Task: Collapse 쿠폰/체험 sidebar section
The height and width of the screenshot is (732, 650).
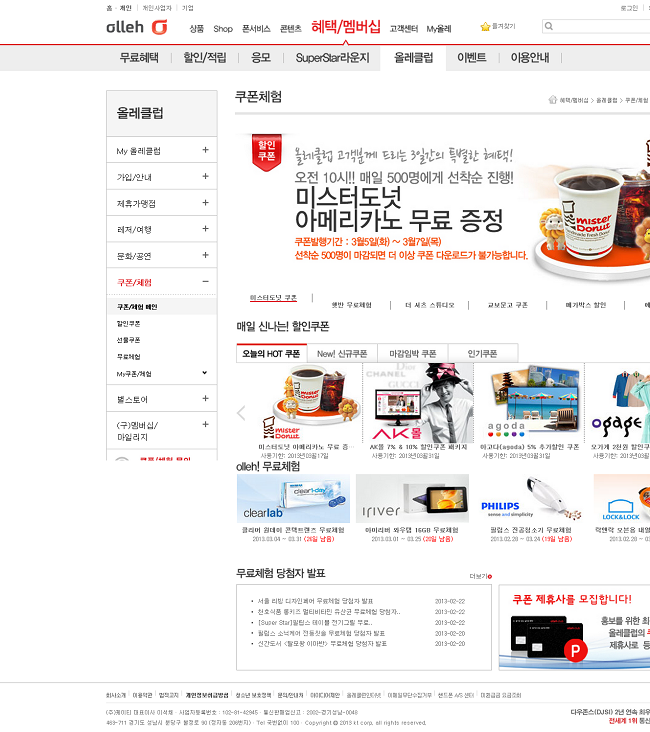Action: (205, 282)
